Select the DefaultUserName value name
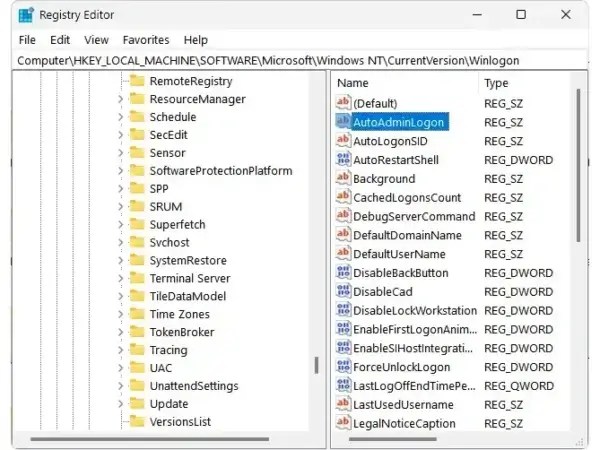 coord(399,254)
